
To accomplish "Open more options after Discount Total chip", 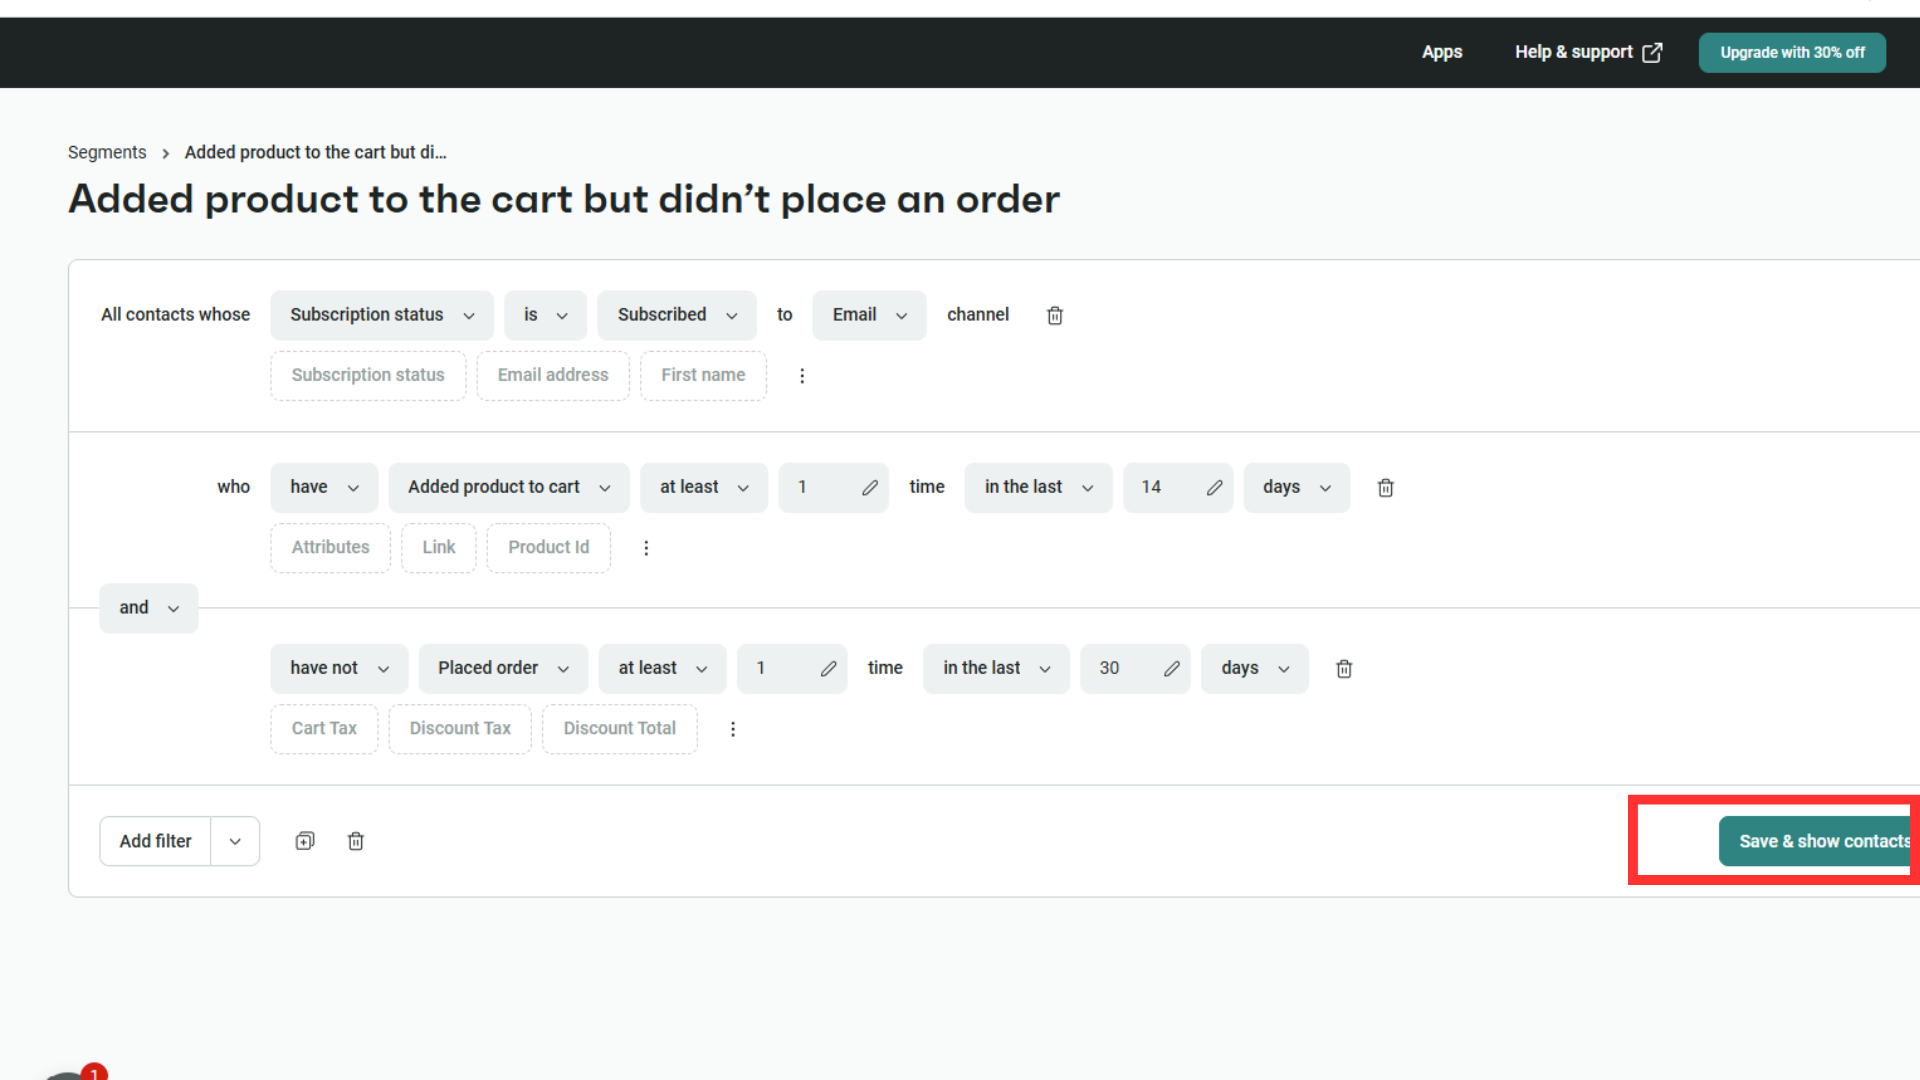I will click(x=733, y=729).
